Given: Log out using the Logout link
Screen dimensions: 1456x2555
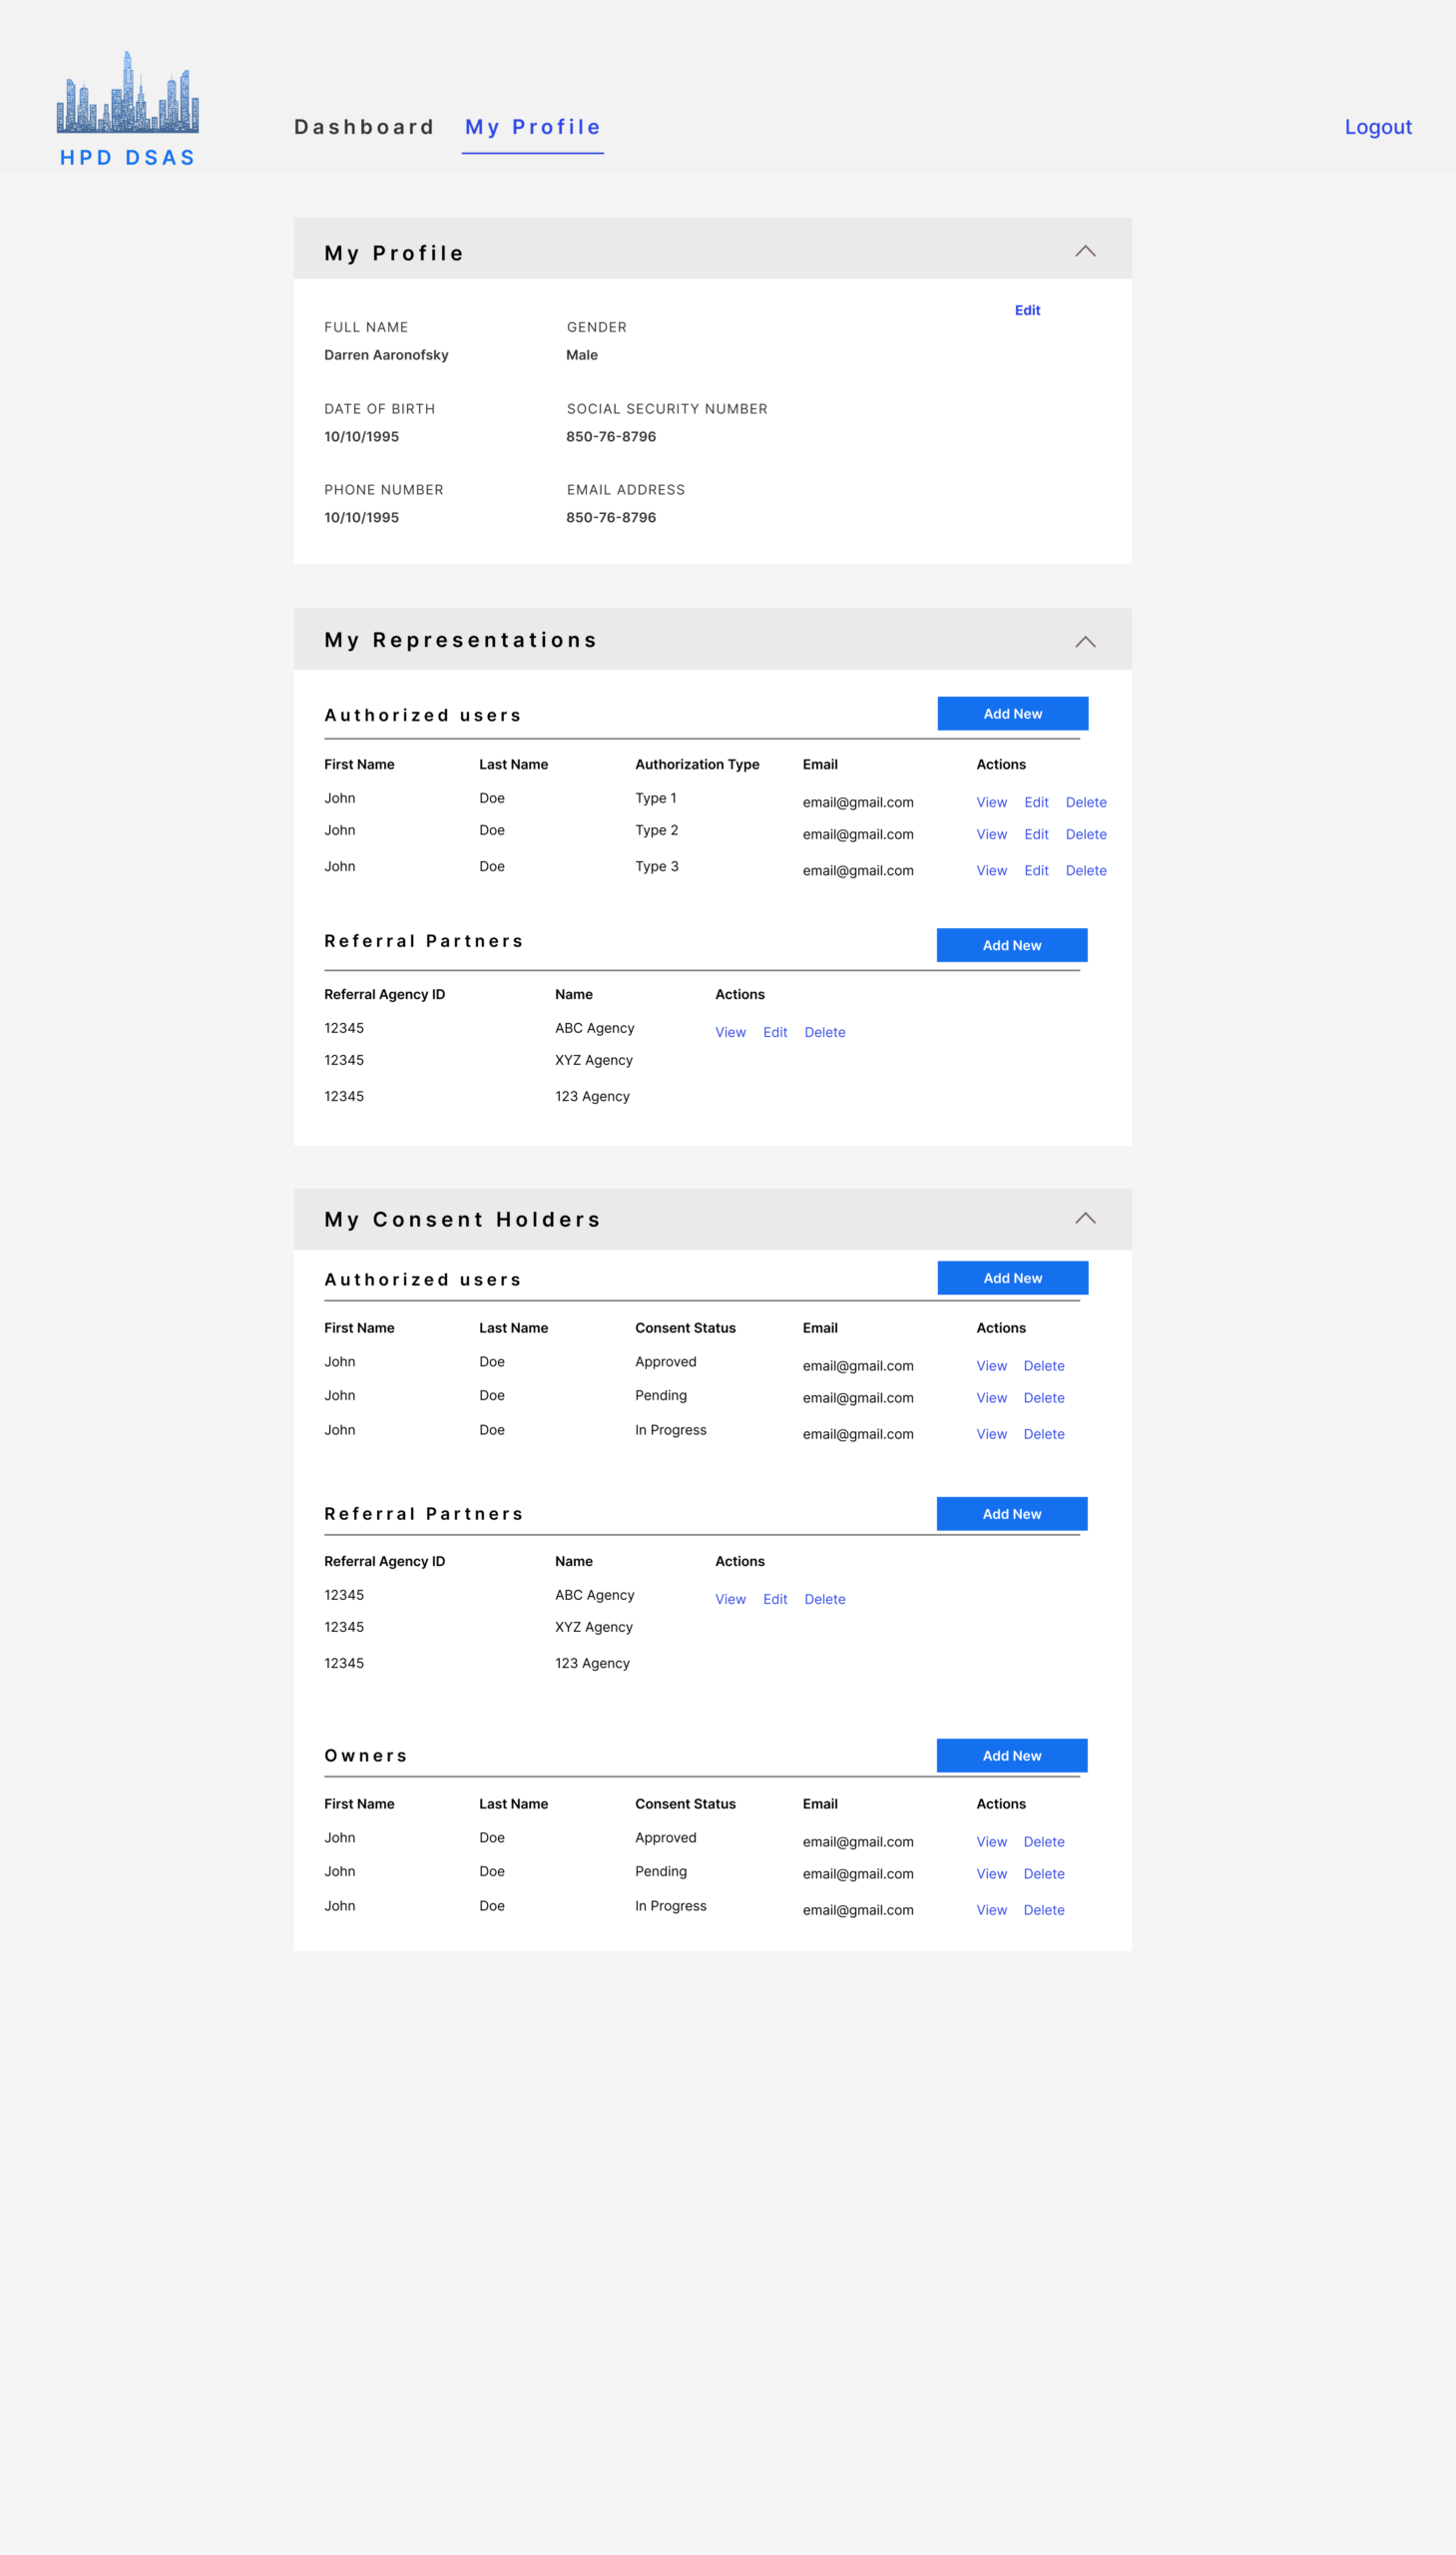Looking at the screenshot, I should click(x=1377, y=127).
